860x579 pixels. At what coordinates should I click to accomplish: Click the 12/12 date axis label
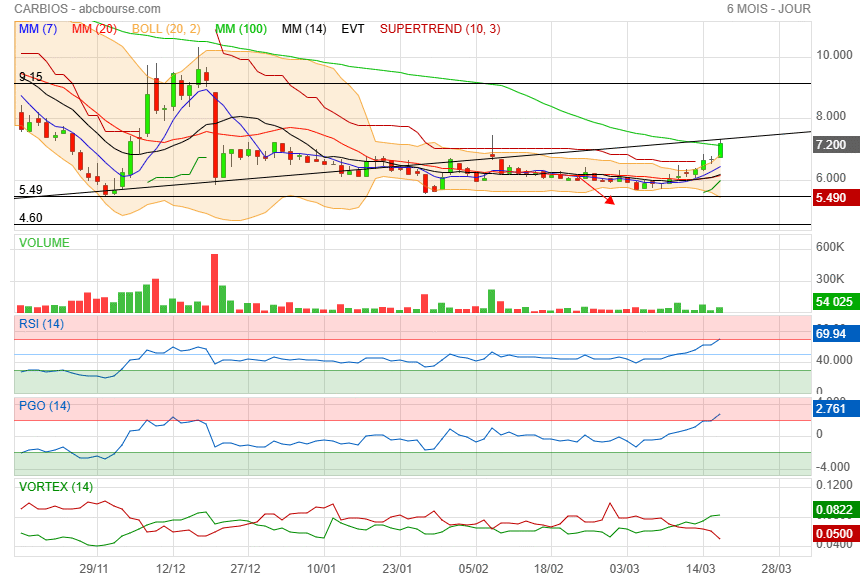(171, 569)
